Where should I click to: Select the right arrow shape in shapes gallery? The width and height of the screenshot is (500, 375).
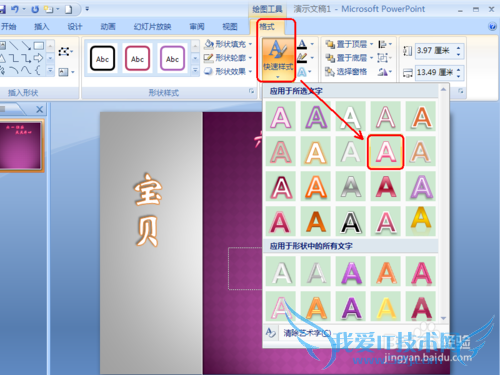(38, 58)
